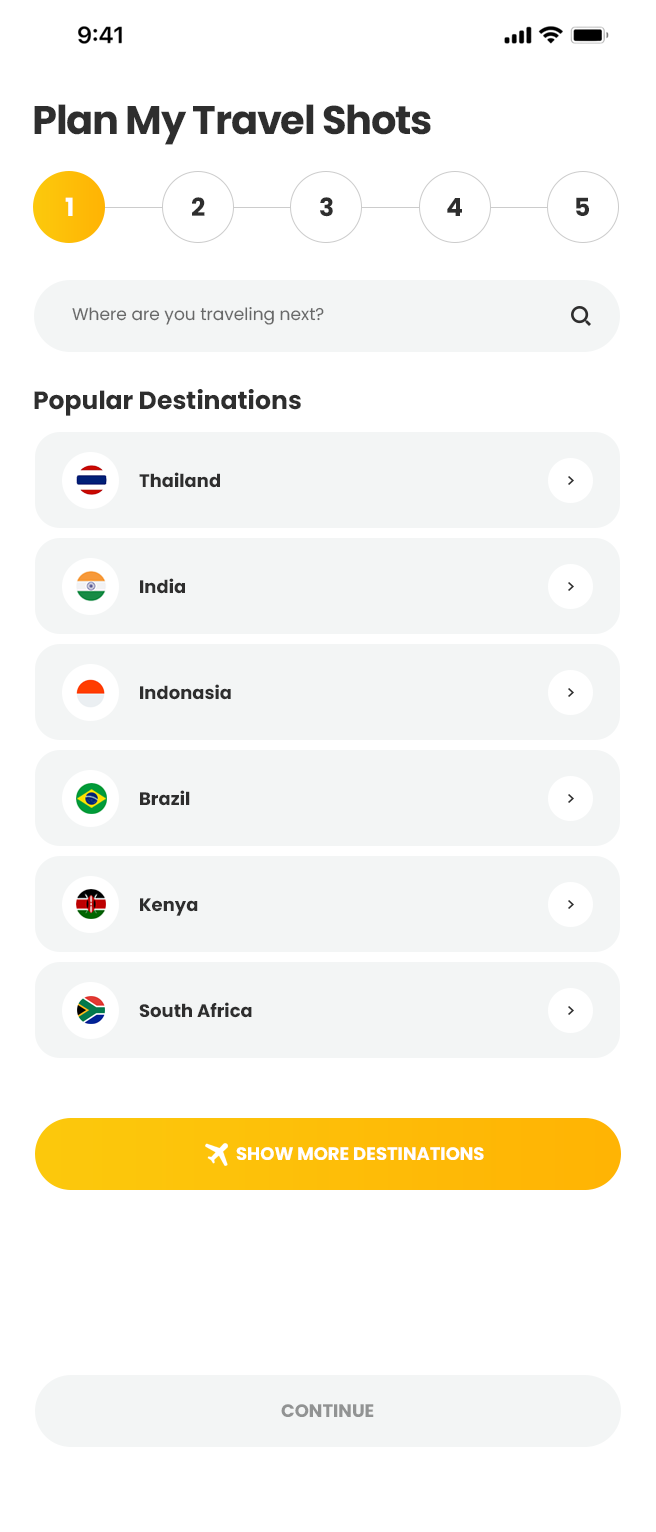Expand Kenya via the chevron arrow
The width and height of the screenshot is (656, 1532).
pyautogui.click(x=571, y=905)
